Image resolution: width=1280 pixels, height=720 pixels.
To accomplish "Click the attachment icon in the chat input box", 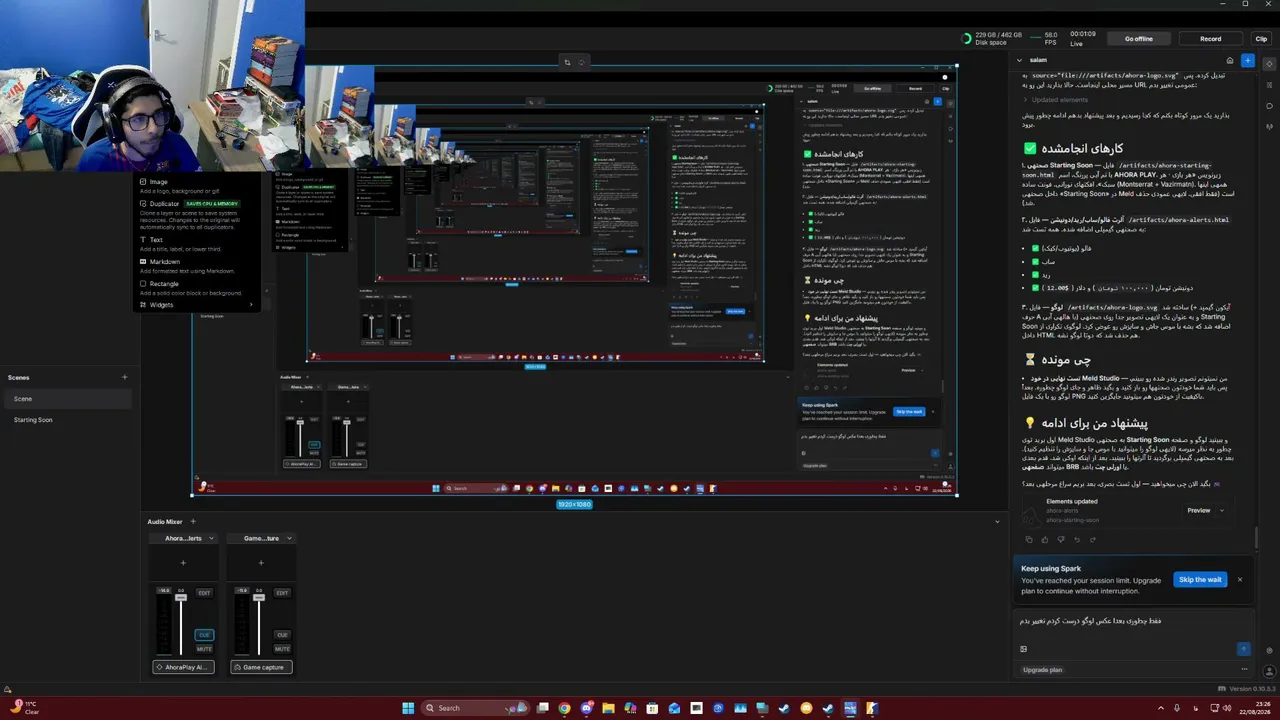I will (x=1023, y=649).
